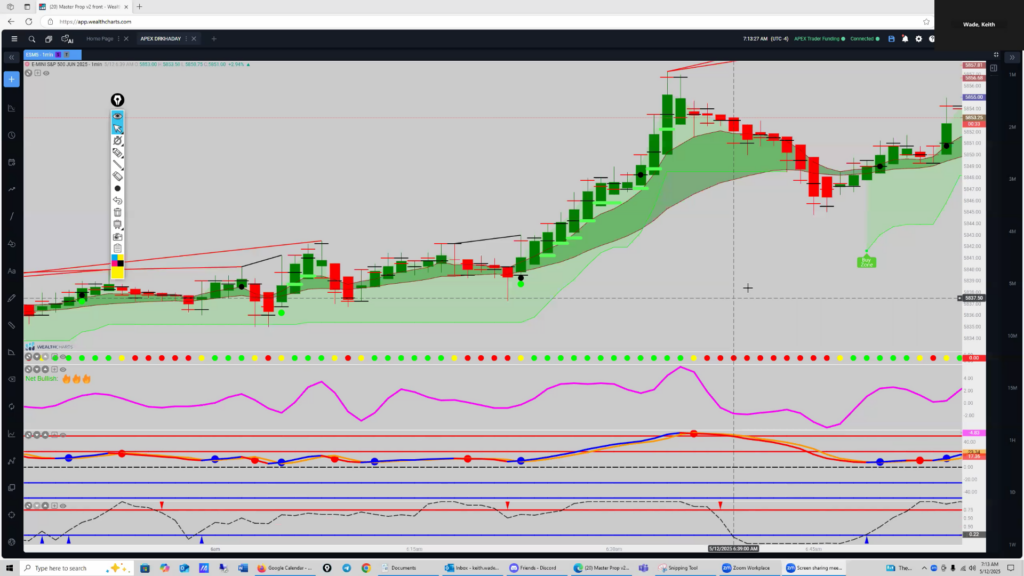Open the settings gear in header
1024x576 pixels.
919,39
